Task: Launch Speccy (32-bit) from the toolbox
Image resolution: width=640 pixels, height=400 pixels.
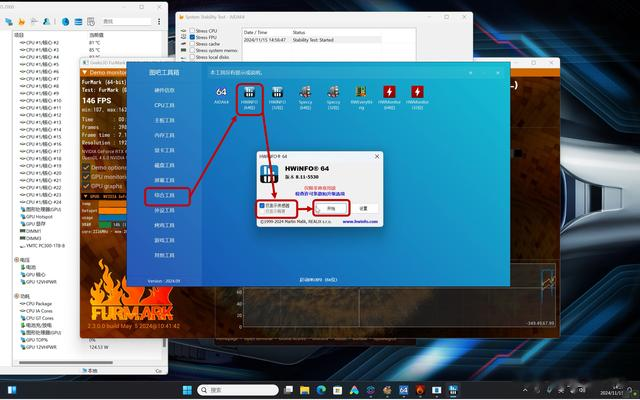Action: tap(333, 98)
